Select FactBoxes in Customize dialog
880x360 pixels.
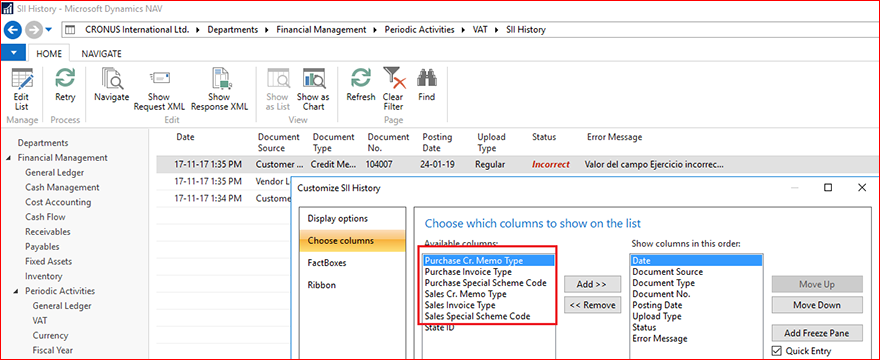tap(352, 263)
